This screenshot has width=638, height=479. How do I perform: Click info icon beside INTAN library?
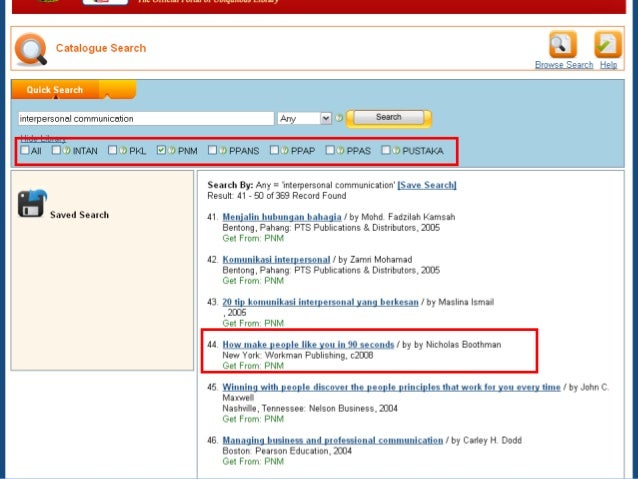pyautogui.click(x=67, y=151)
